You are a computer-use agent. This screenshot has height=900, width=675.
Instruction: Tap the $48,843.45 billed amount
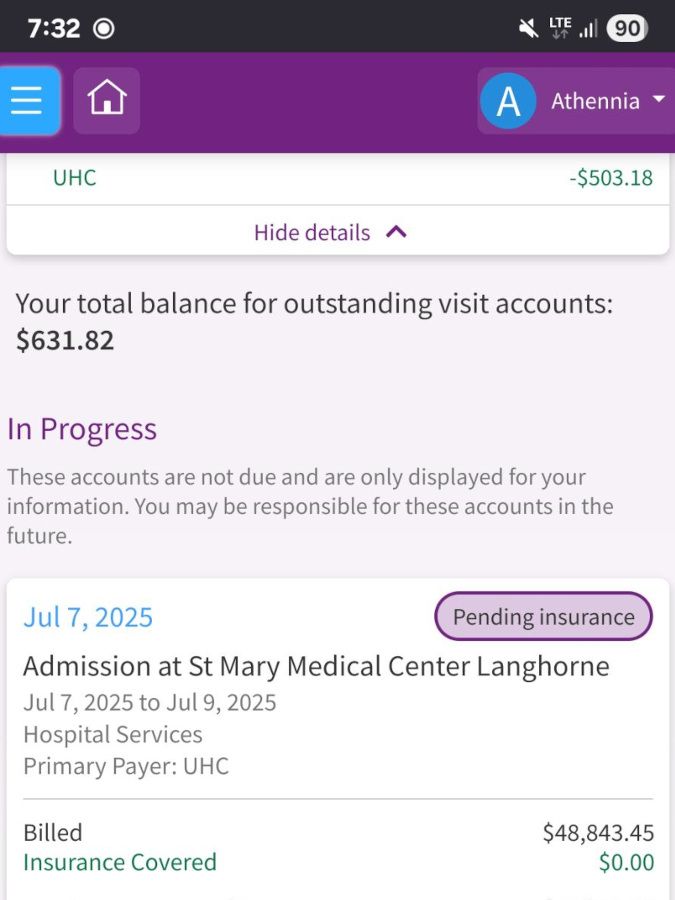[x=598, y=832]
